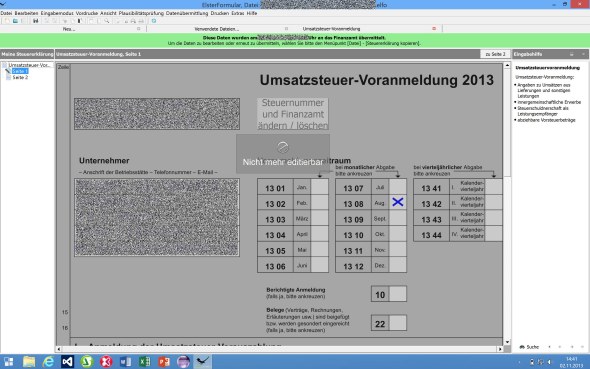Open the Datenübermittlung menu
This screenshot has height=369, width=590.
(x=187, y=13)
